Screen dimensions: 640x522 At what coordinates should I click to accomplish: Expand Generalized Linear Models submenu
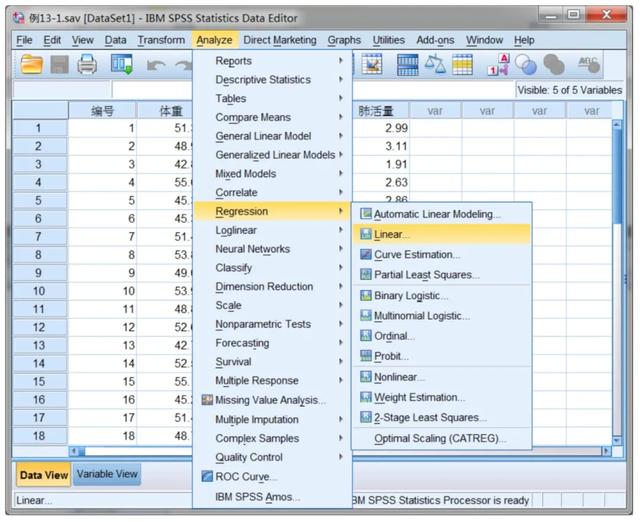pos(272,155)
